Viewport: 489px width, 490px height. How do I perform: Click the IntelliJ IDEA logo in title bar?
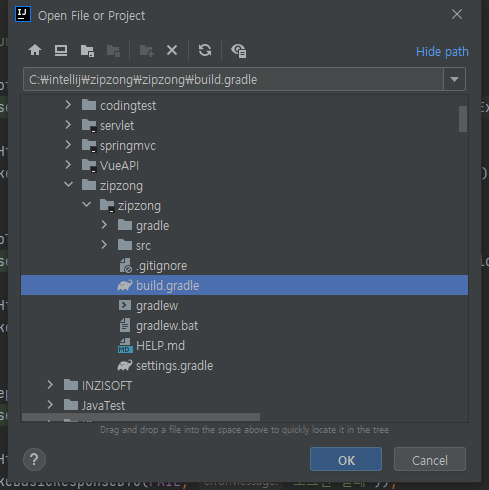[x=23, y=14]
